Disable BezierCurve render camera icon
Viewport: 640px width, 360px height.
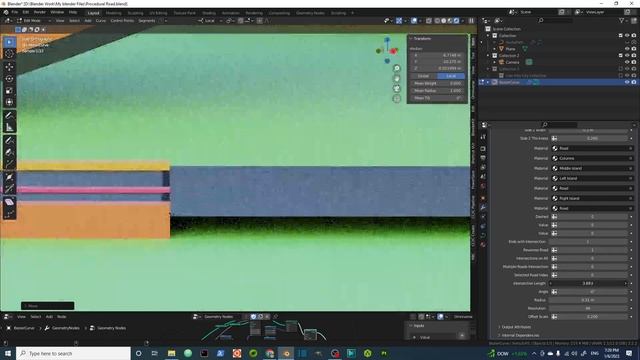pos(634,82)
